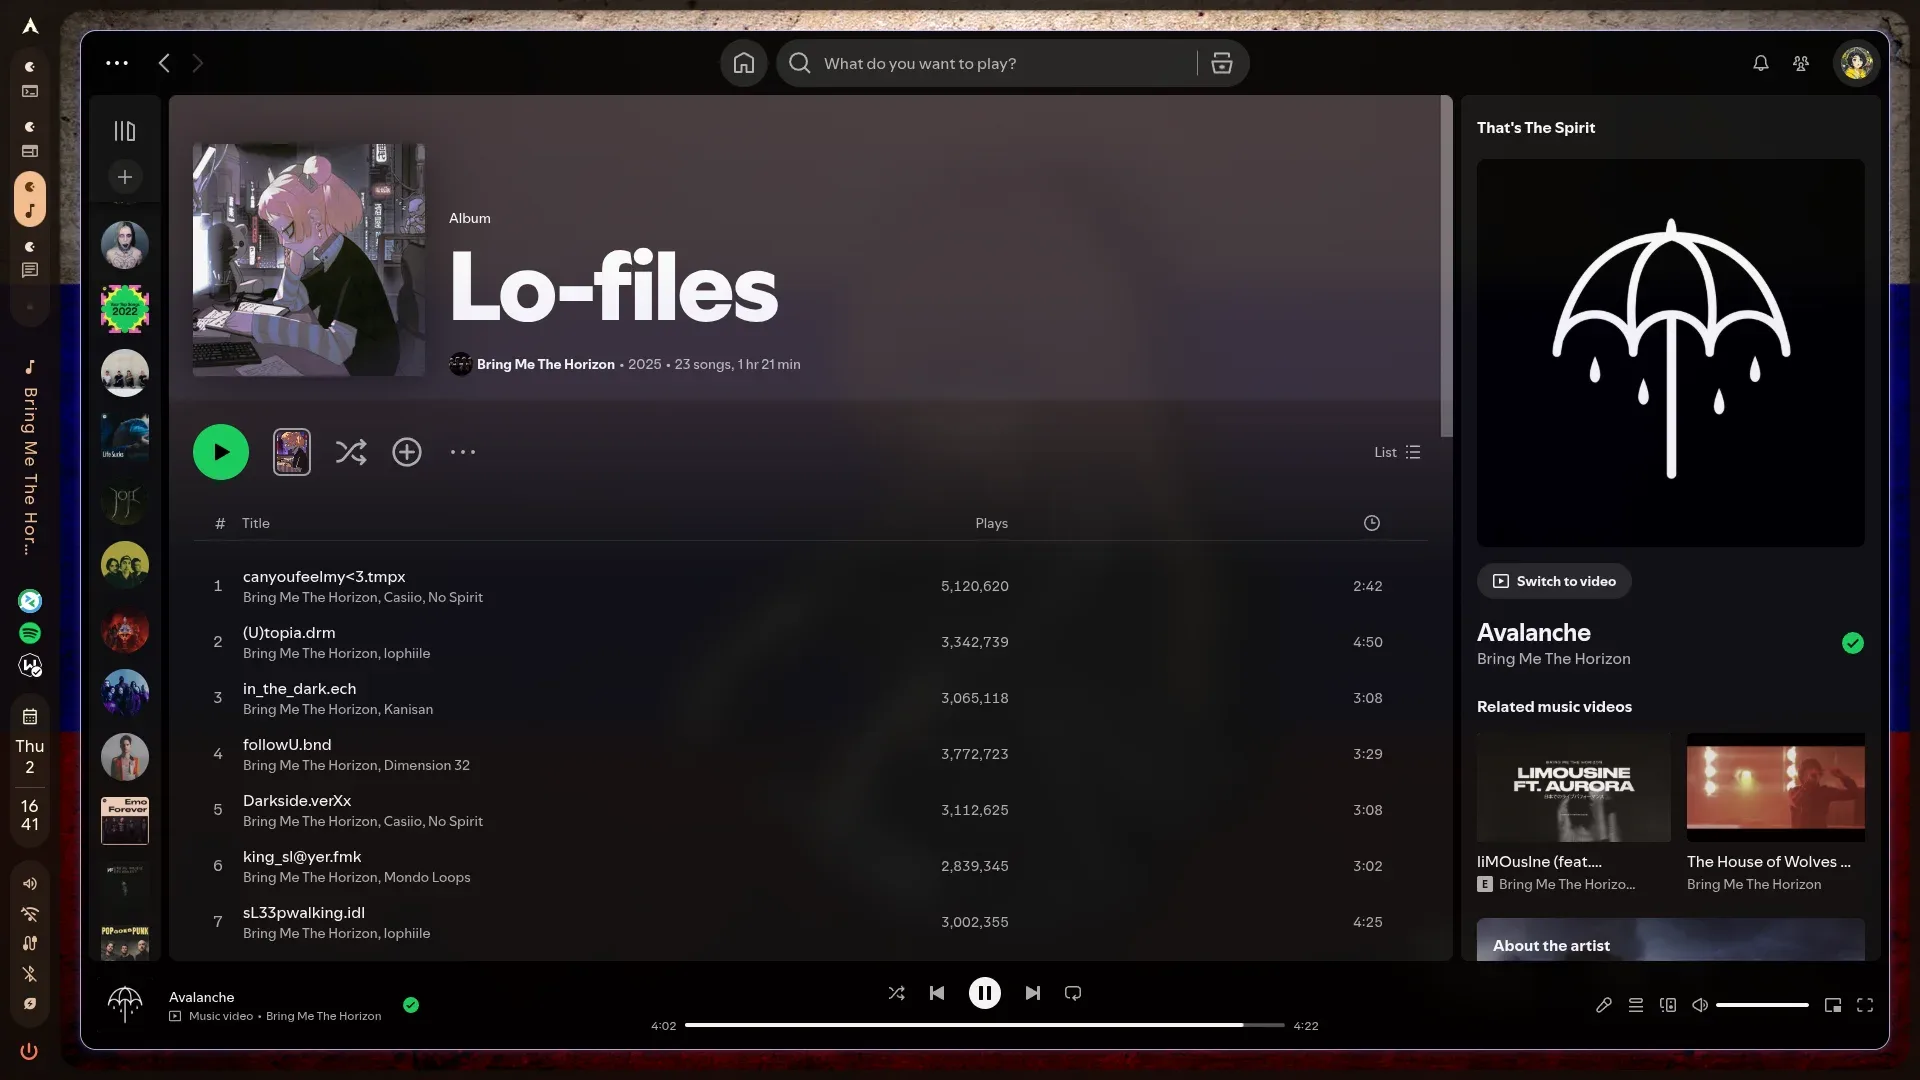
Task: Open Spotify Home
Action: click(x=743, y=63)
